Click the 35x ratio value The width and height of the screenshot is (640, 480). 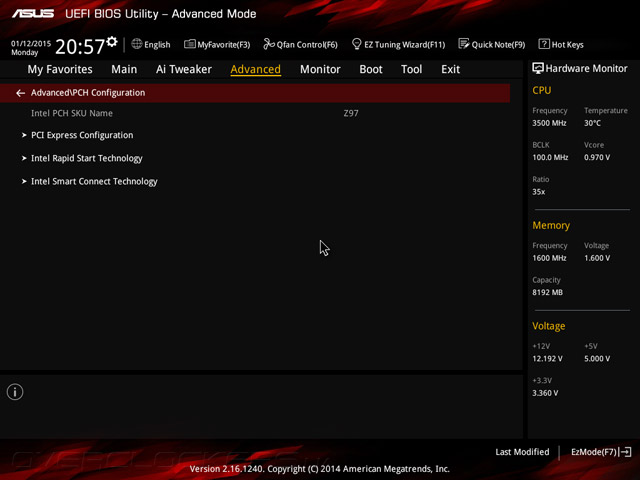pyautogui.click(x=538, y=191)
